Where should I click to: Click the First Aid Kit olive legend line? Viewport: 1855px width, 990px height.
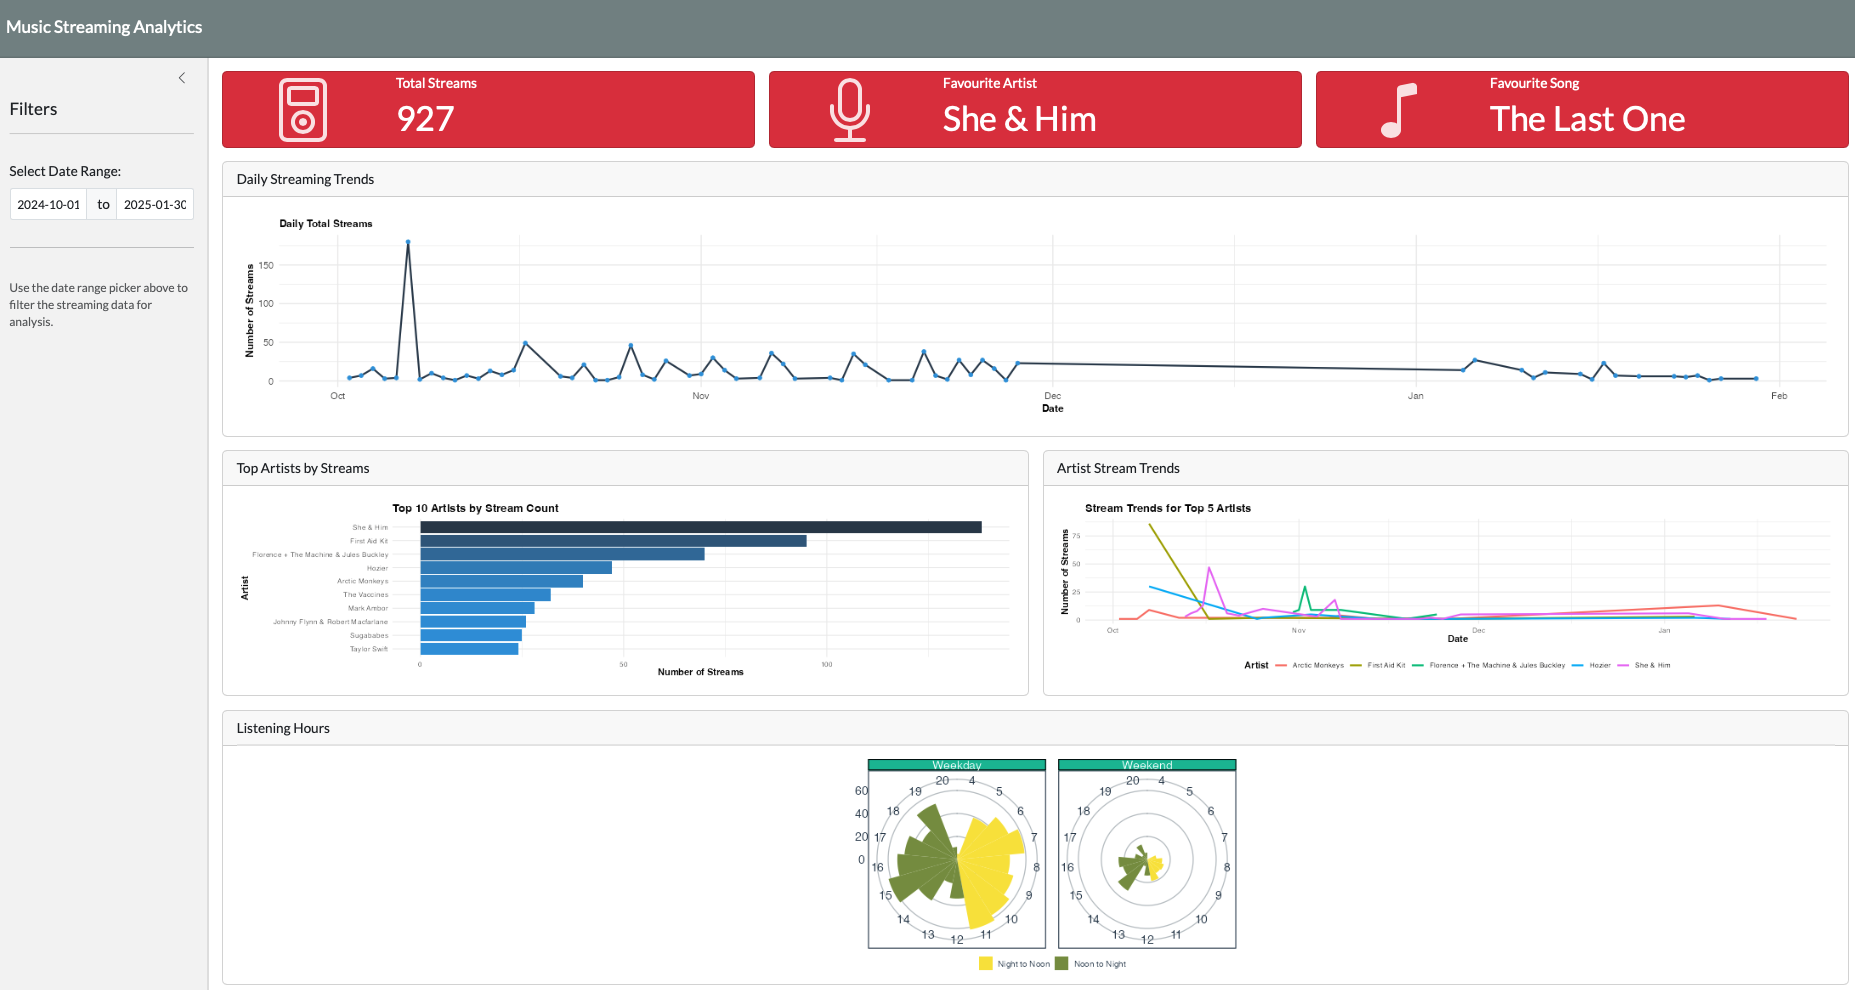[x=1356, y=665]
